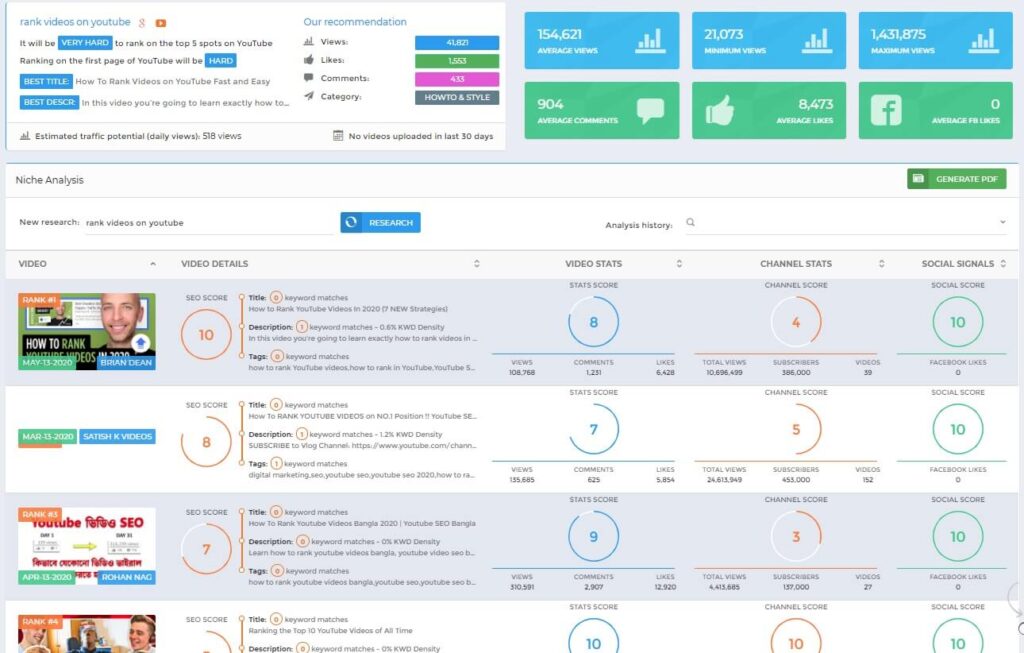Open the Rank #3 Rohan Nag video thumbnail
The image size is (1024, 653).
pos(87,546)
